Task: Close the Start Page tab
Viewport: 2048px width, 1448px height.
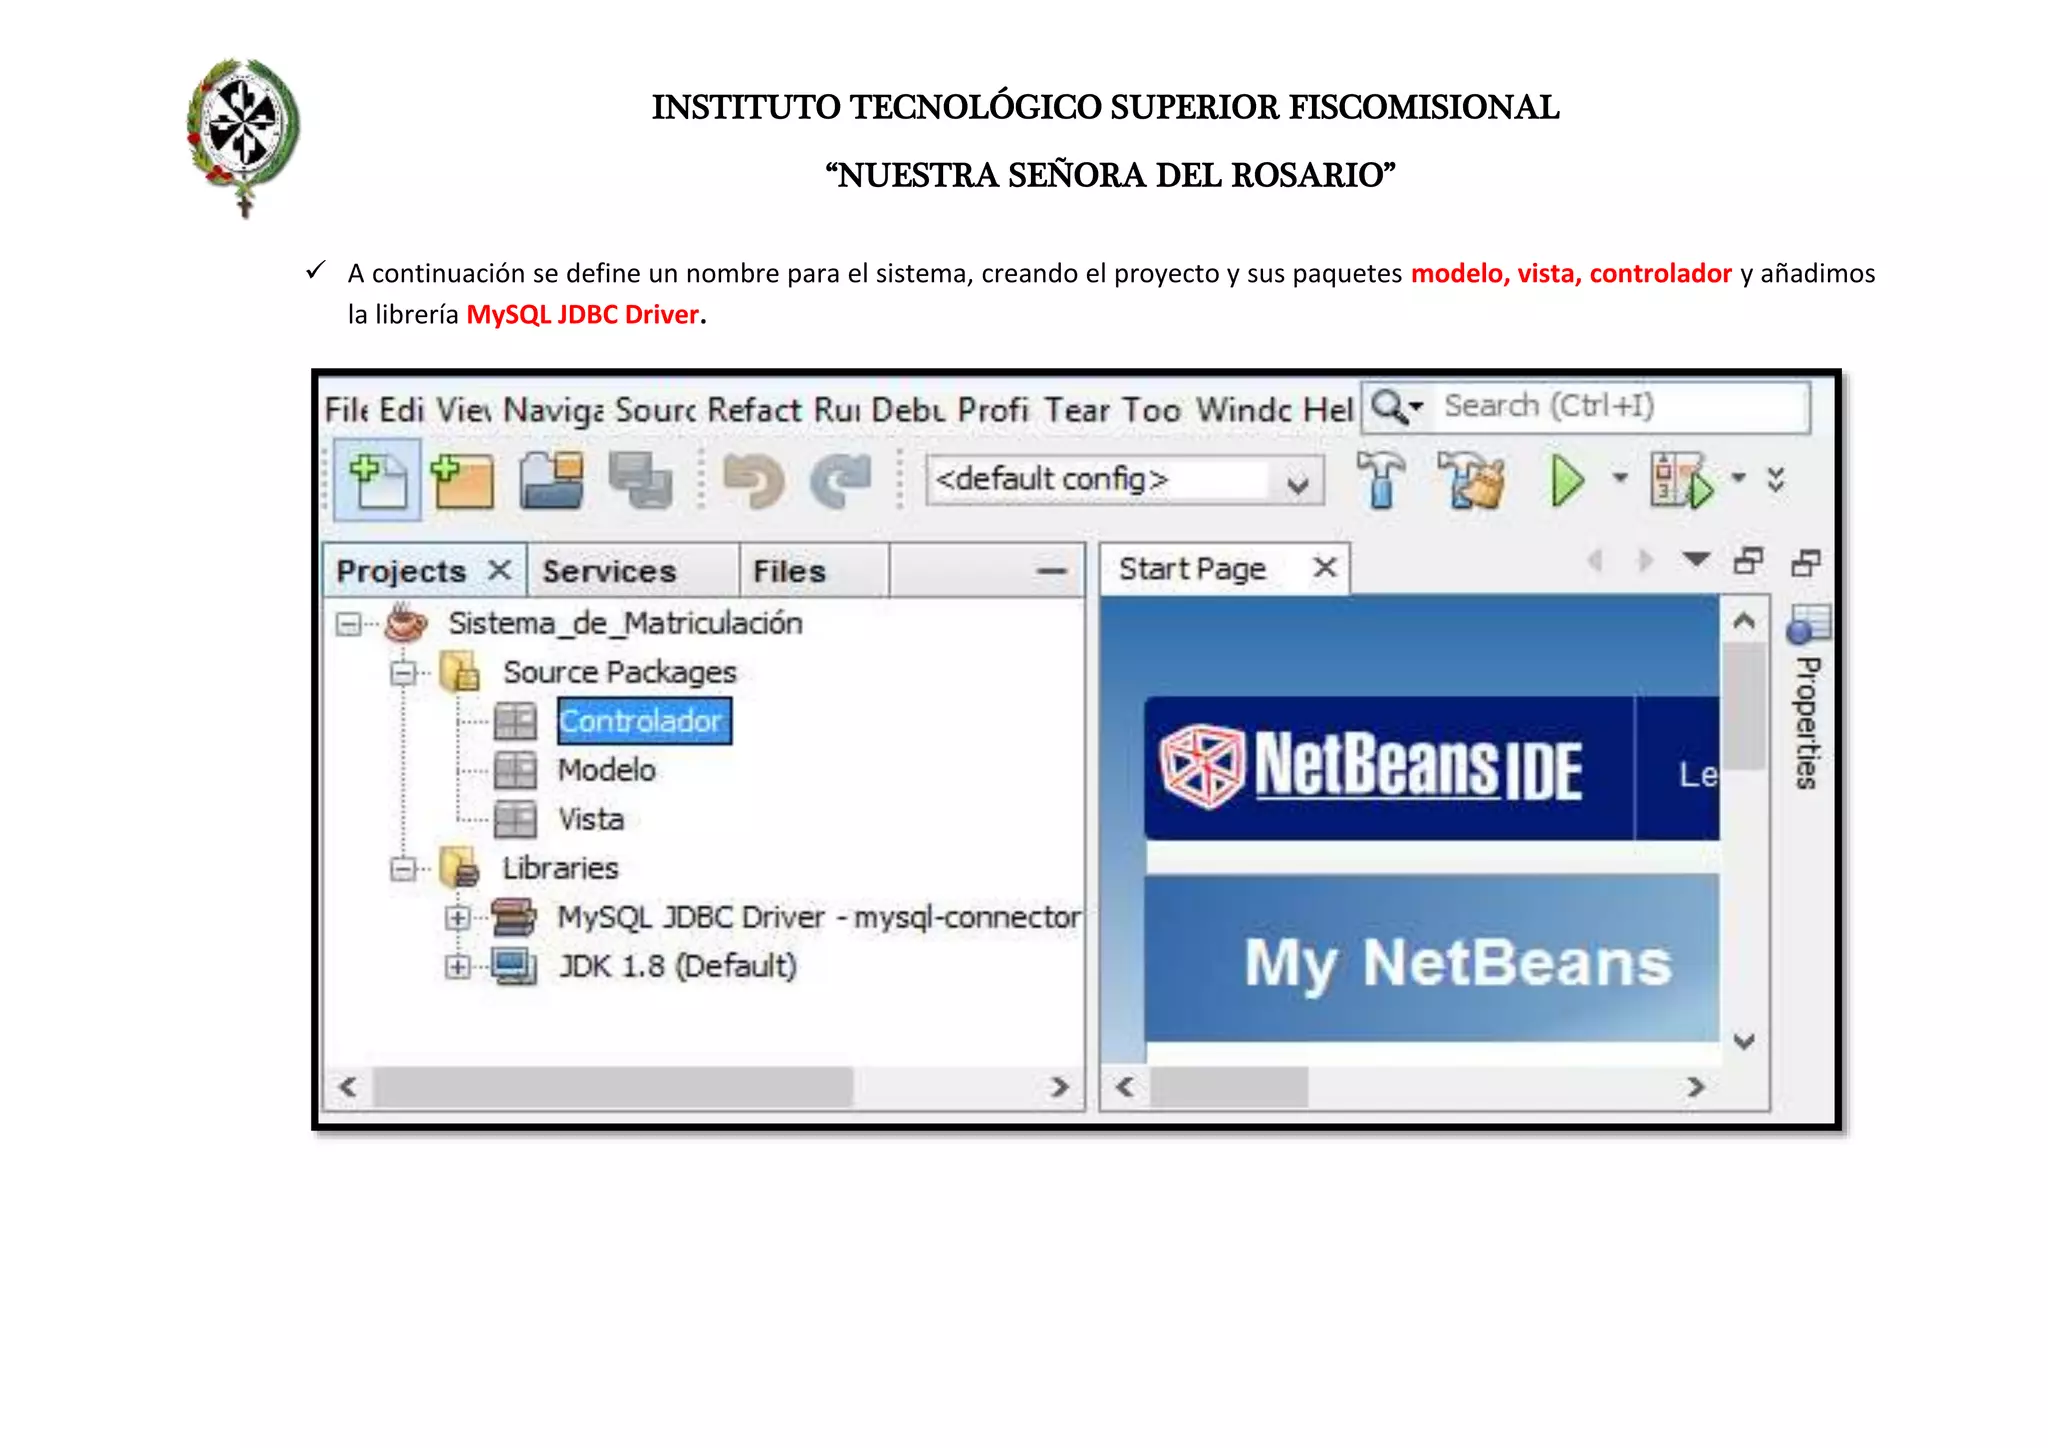Action: 1325,567
